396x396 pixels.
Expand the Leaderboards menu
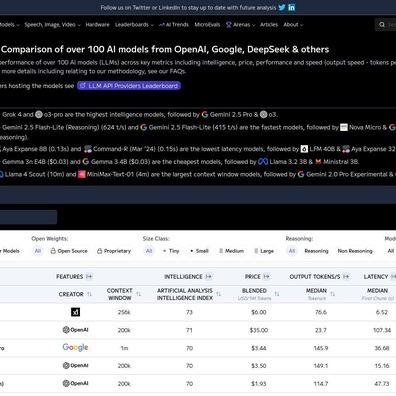tap(134, 25)
